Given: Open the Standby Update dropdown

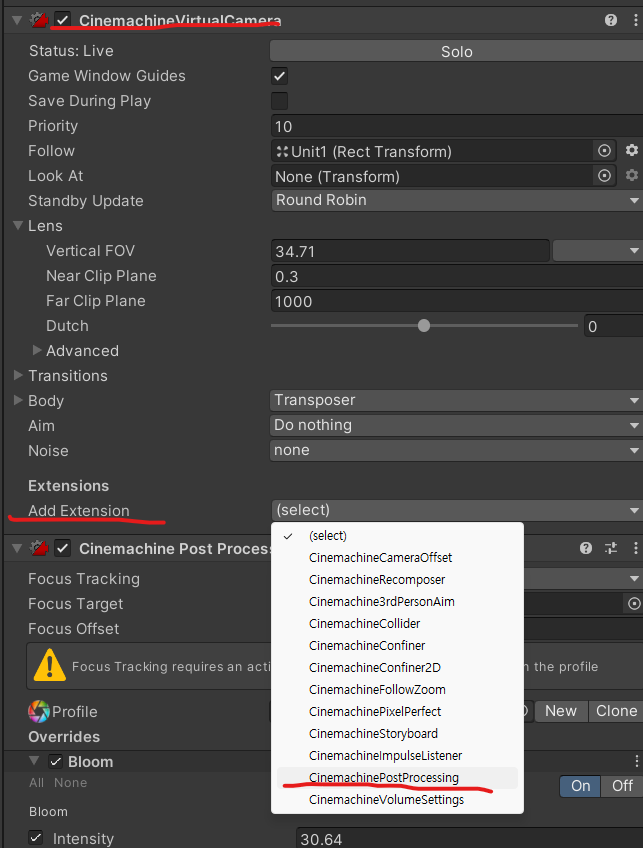Looking at the screenshot, I should click(x=456, y=200).
